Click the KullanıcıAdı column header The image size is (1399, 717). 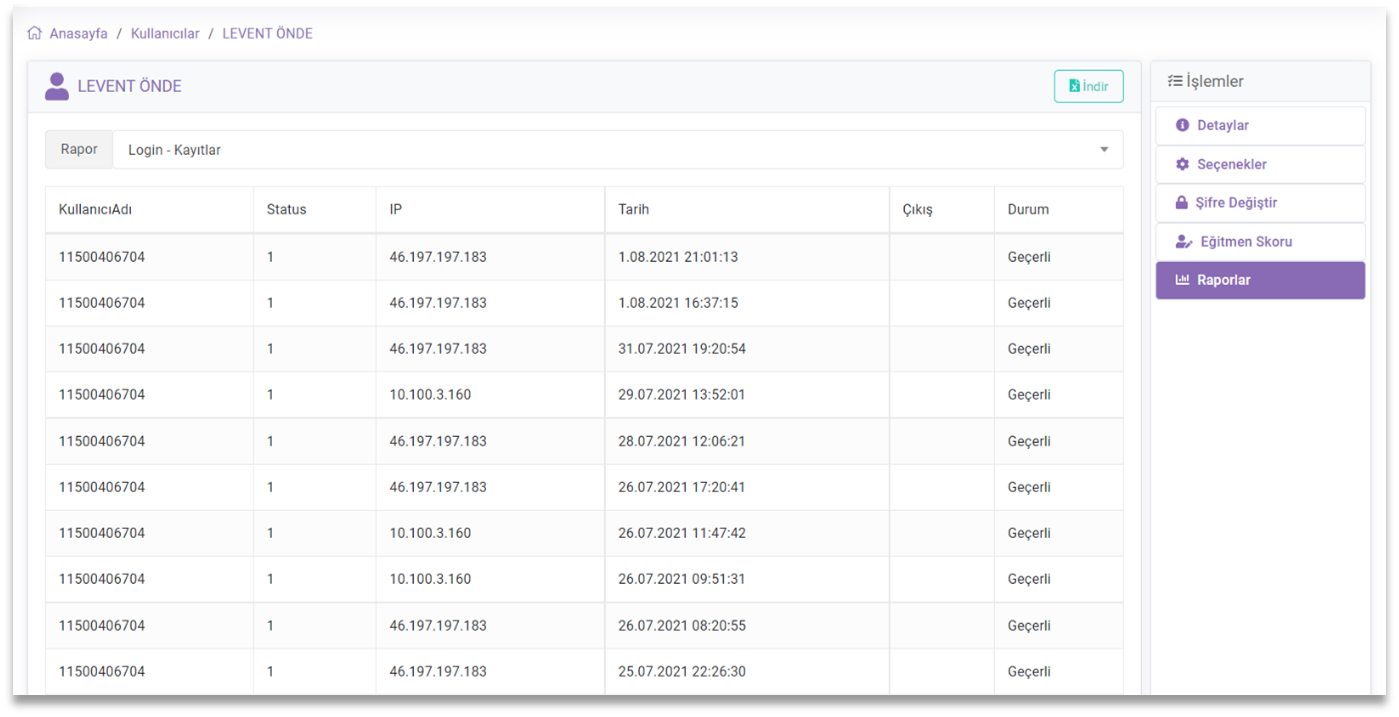point(95,210)
